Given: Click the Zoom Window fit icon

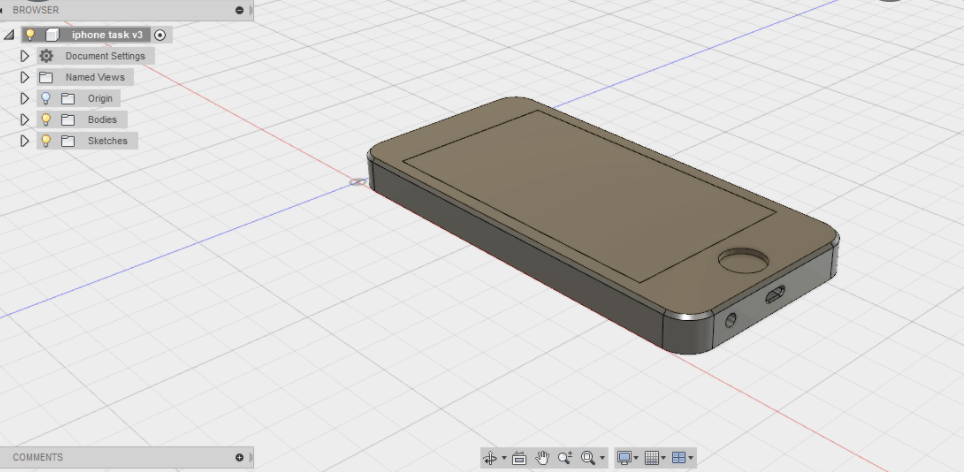Looking at the screenshot, I should coord(588,458).
